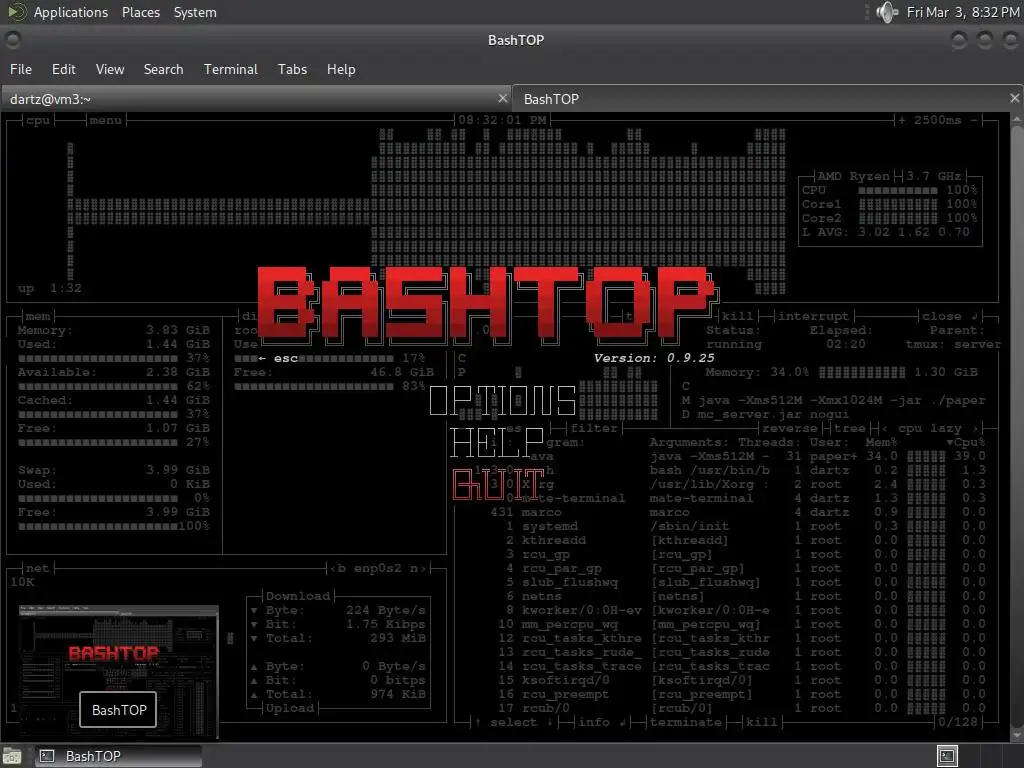Open the Search menu
Screen dimensions: 1024x768
(163, 69)
